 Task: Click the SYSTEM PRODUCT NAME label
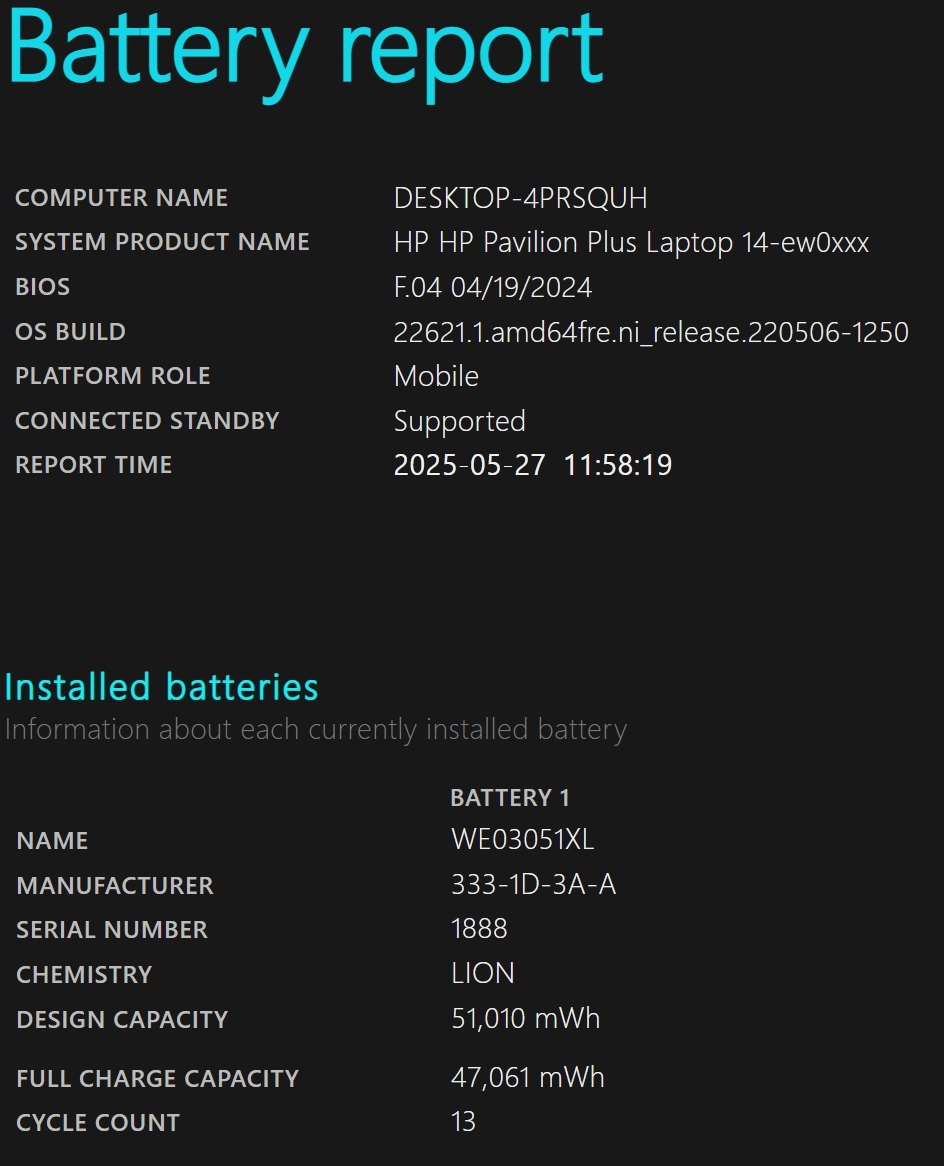162,242
